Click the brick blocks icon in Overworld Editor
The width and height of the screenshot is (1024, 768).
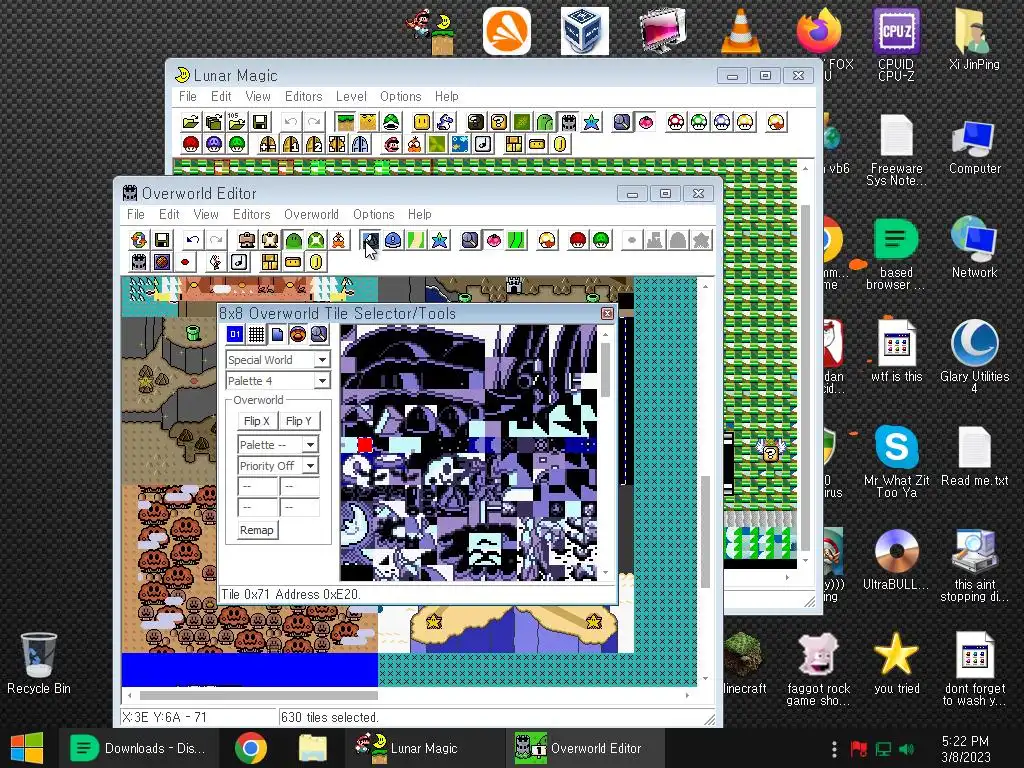(x=270, y=263)
